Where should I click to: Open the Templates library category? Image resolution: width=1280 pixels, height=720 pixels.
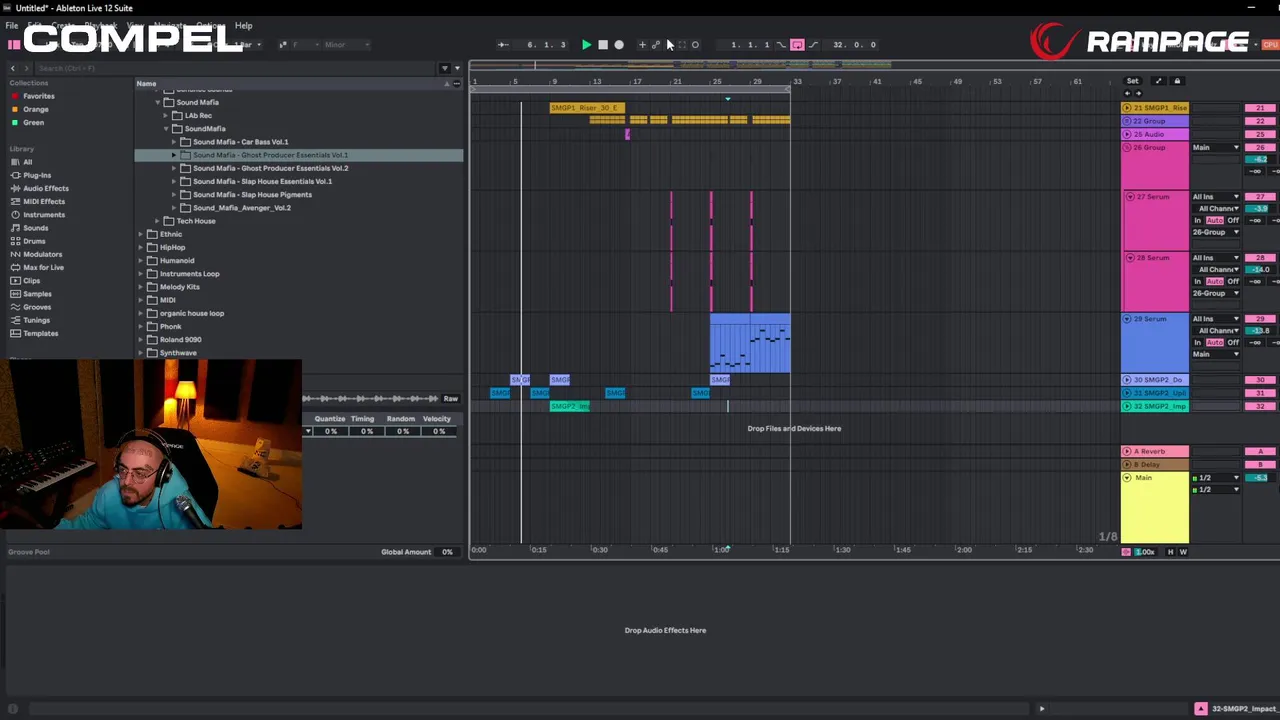coord(41,333)
